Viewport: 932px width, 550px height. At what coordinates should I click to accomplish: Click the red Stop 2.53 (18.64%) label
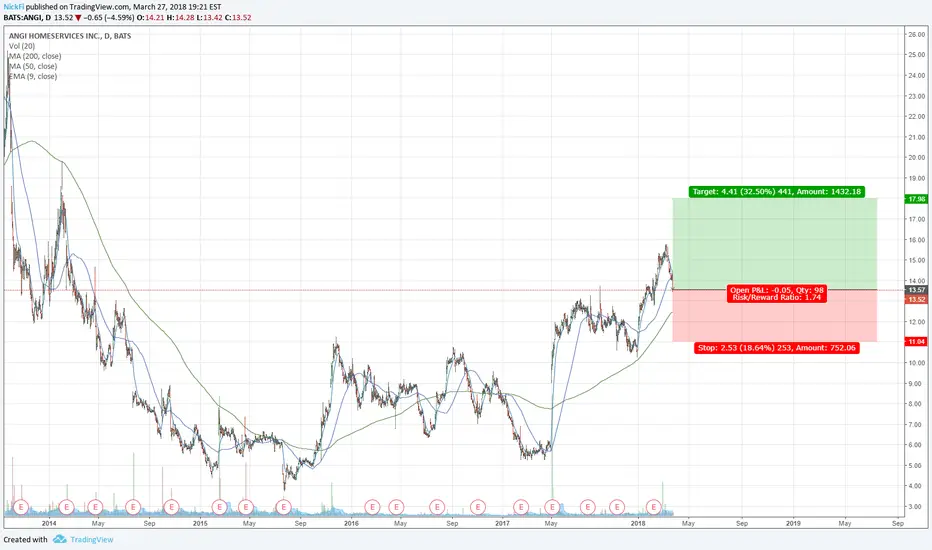[x=776, y=347]
